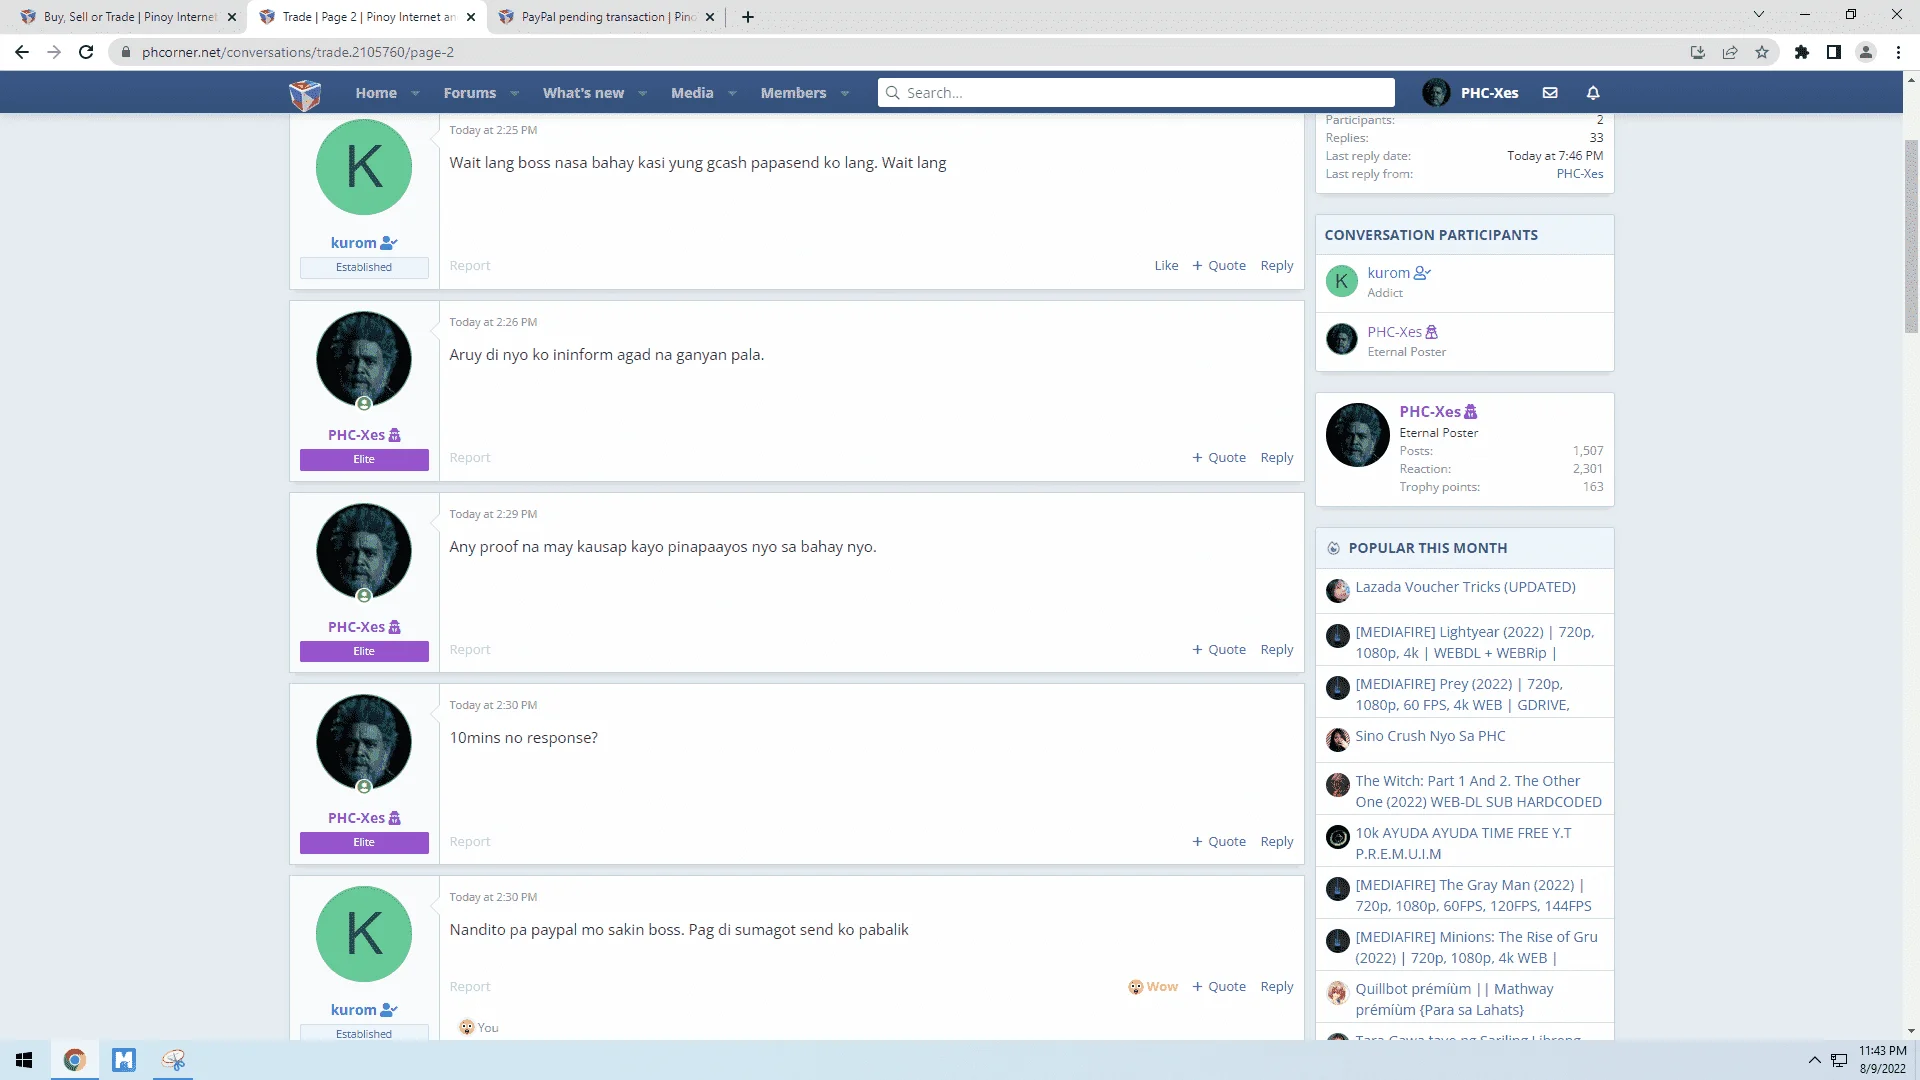Open Sino Crush Nyo Sa PHC thread

pyautogui.click(x=1430, y=736)
